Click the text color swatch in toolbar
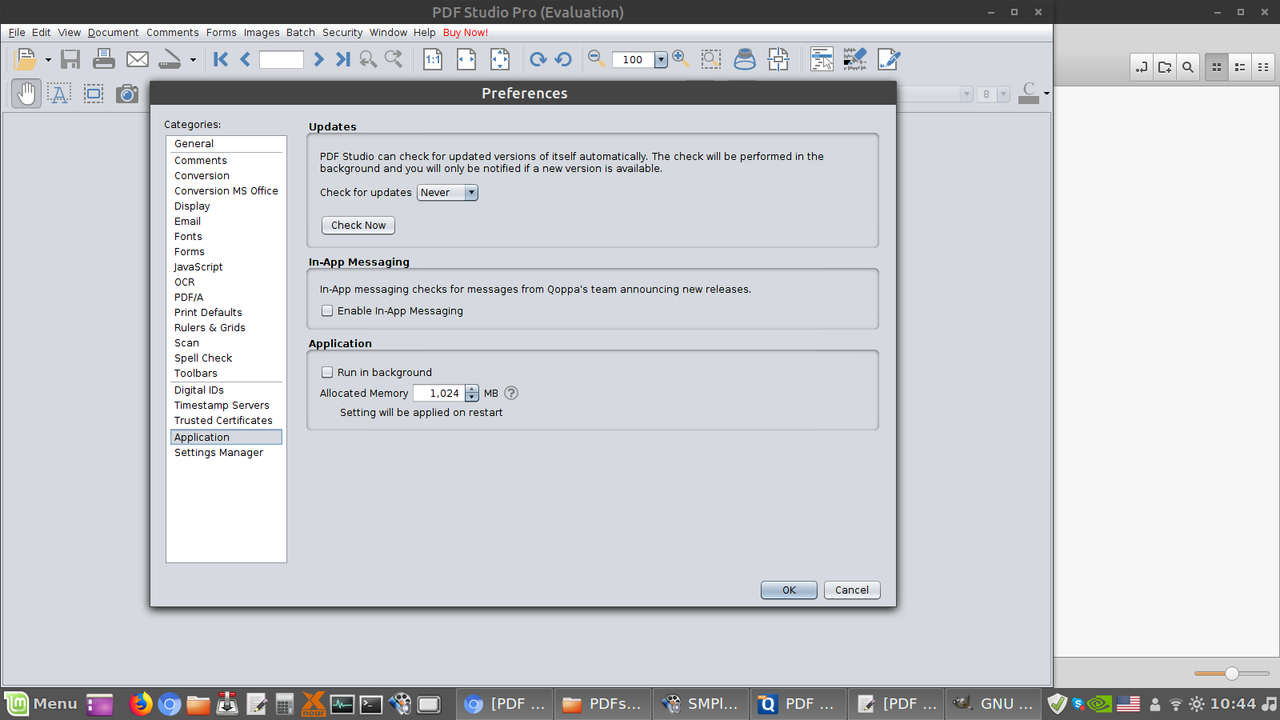Screen dimensions: 1280x720 [1029, 94]
